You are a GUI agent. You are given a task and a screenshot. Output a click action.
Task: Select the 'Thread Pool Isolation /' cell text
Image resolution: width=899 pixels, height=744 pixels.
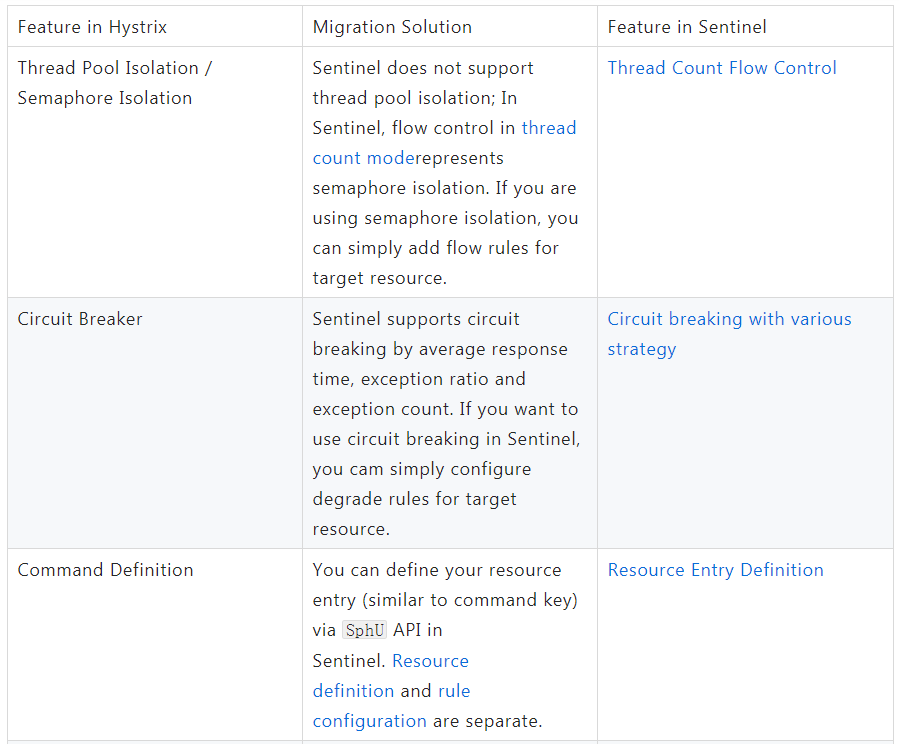point(115,68)
